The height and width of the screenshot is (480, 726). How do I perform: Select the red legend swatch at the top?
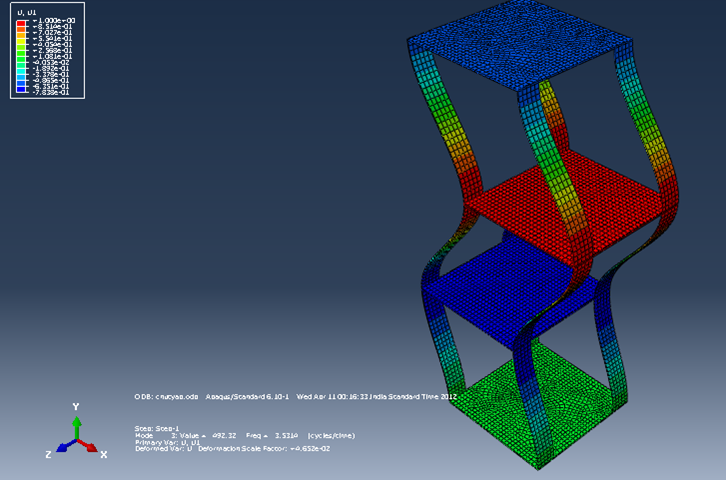[x=21, y=24]
